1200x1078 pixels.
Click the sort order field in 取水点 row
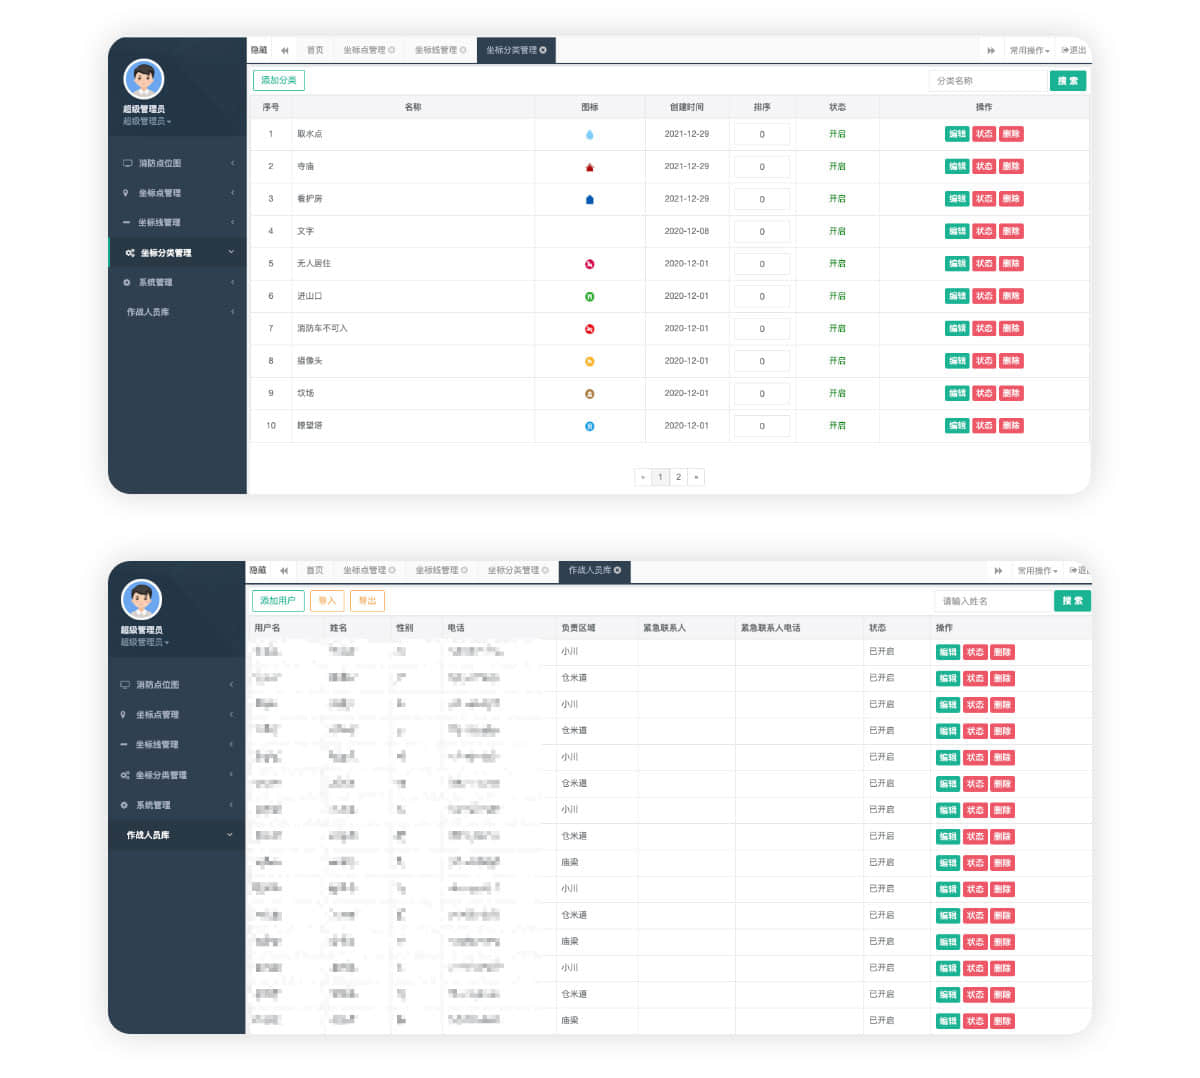(762, 134)
